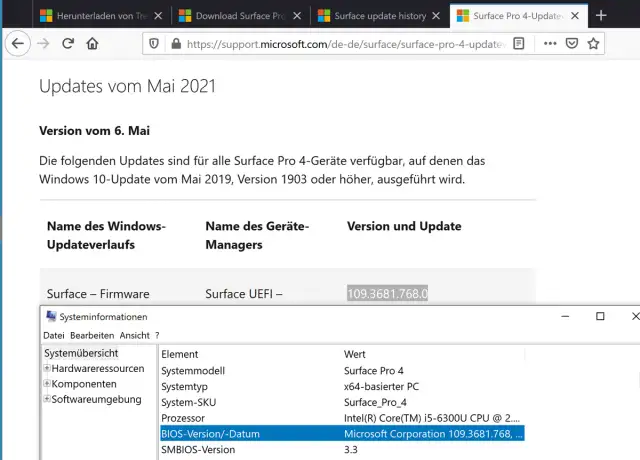This screenshot has height=460, width=640.
Task: Click the tracking protection shield icon
Action: click(x=152, y=44)
